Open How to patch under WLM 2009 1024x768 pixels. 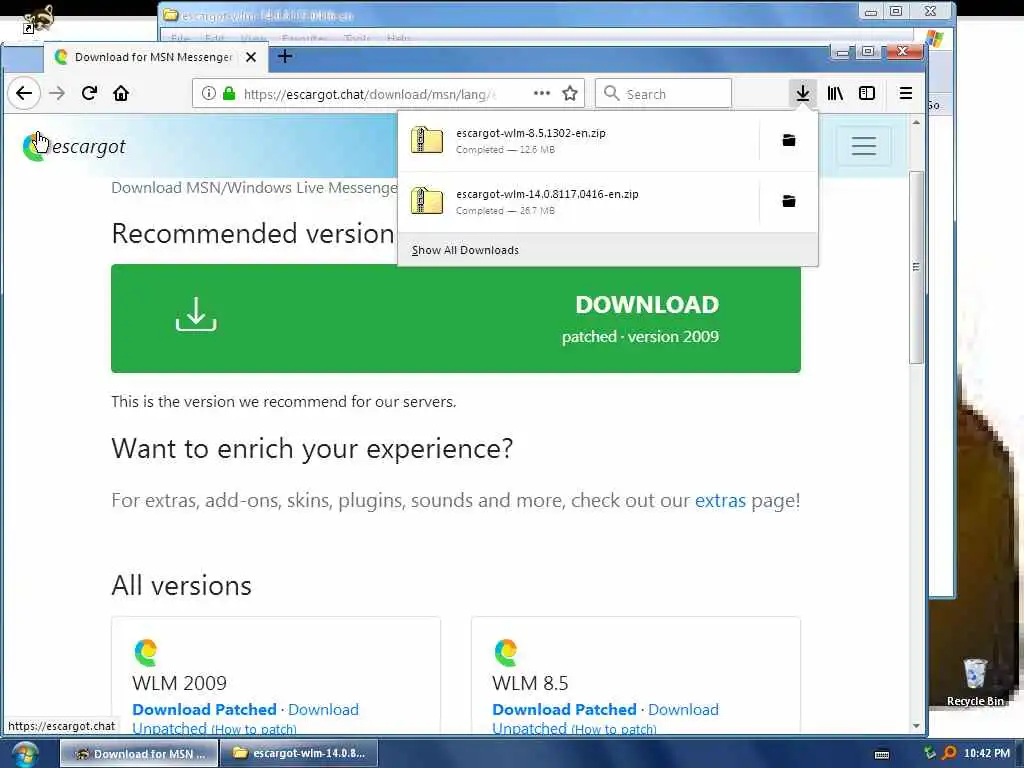254,729
